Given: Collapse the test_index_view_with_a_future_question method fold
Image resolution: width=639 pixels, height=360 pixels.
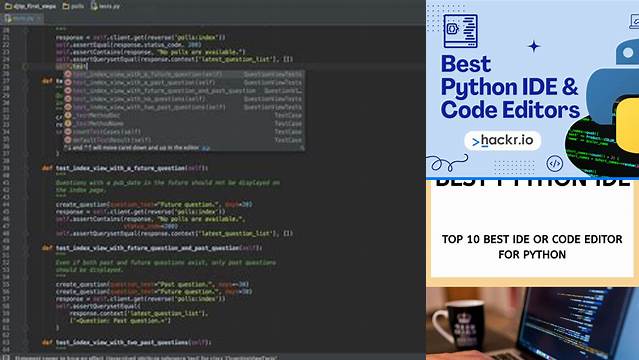Looking at the screenshot, I should [25, 168].
